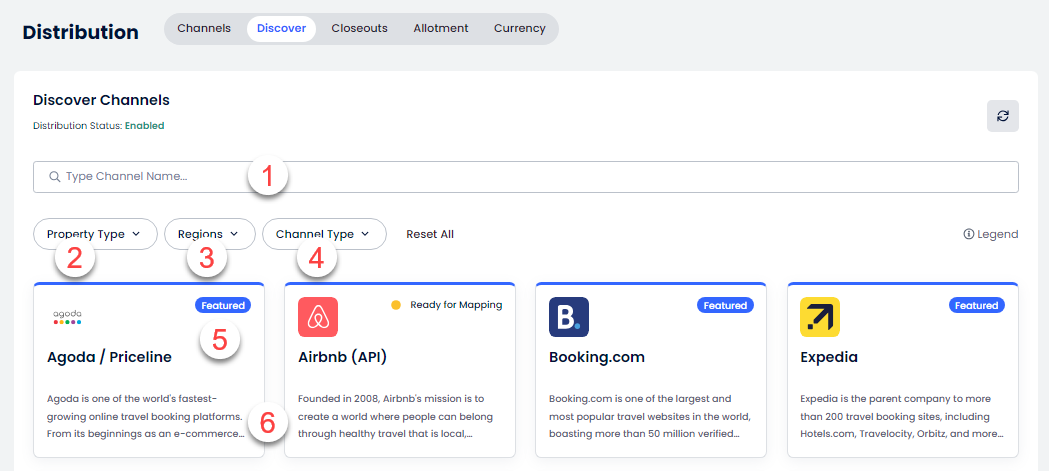1049x471 pixels.
Task: Click the yellow Ready for Mapping dot
Action: 396,305
